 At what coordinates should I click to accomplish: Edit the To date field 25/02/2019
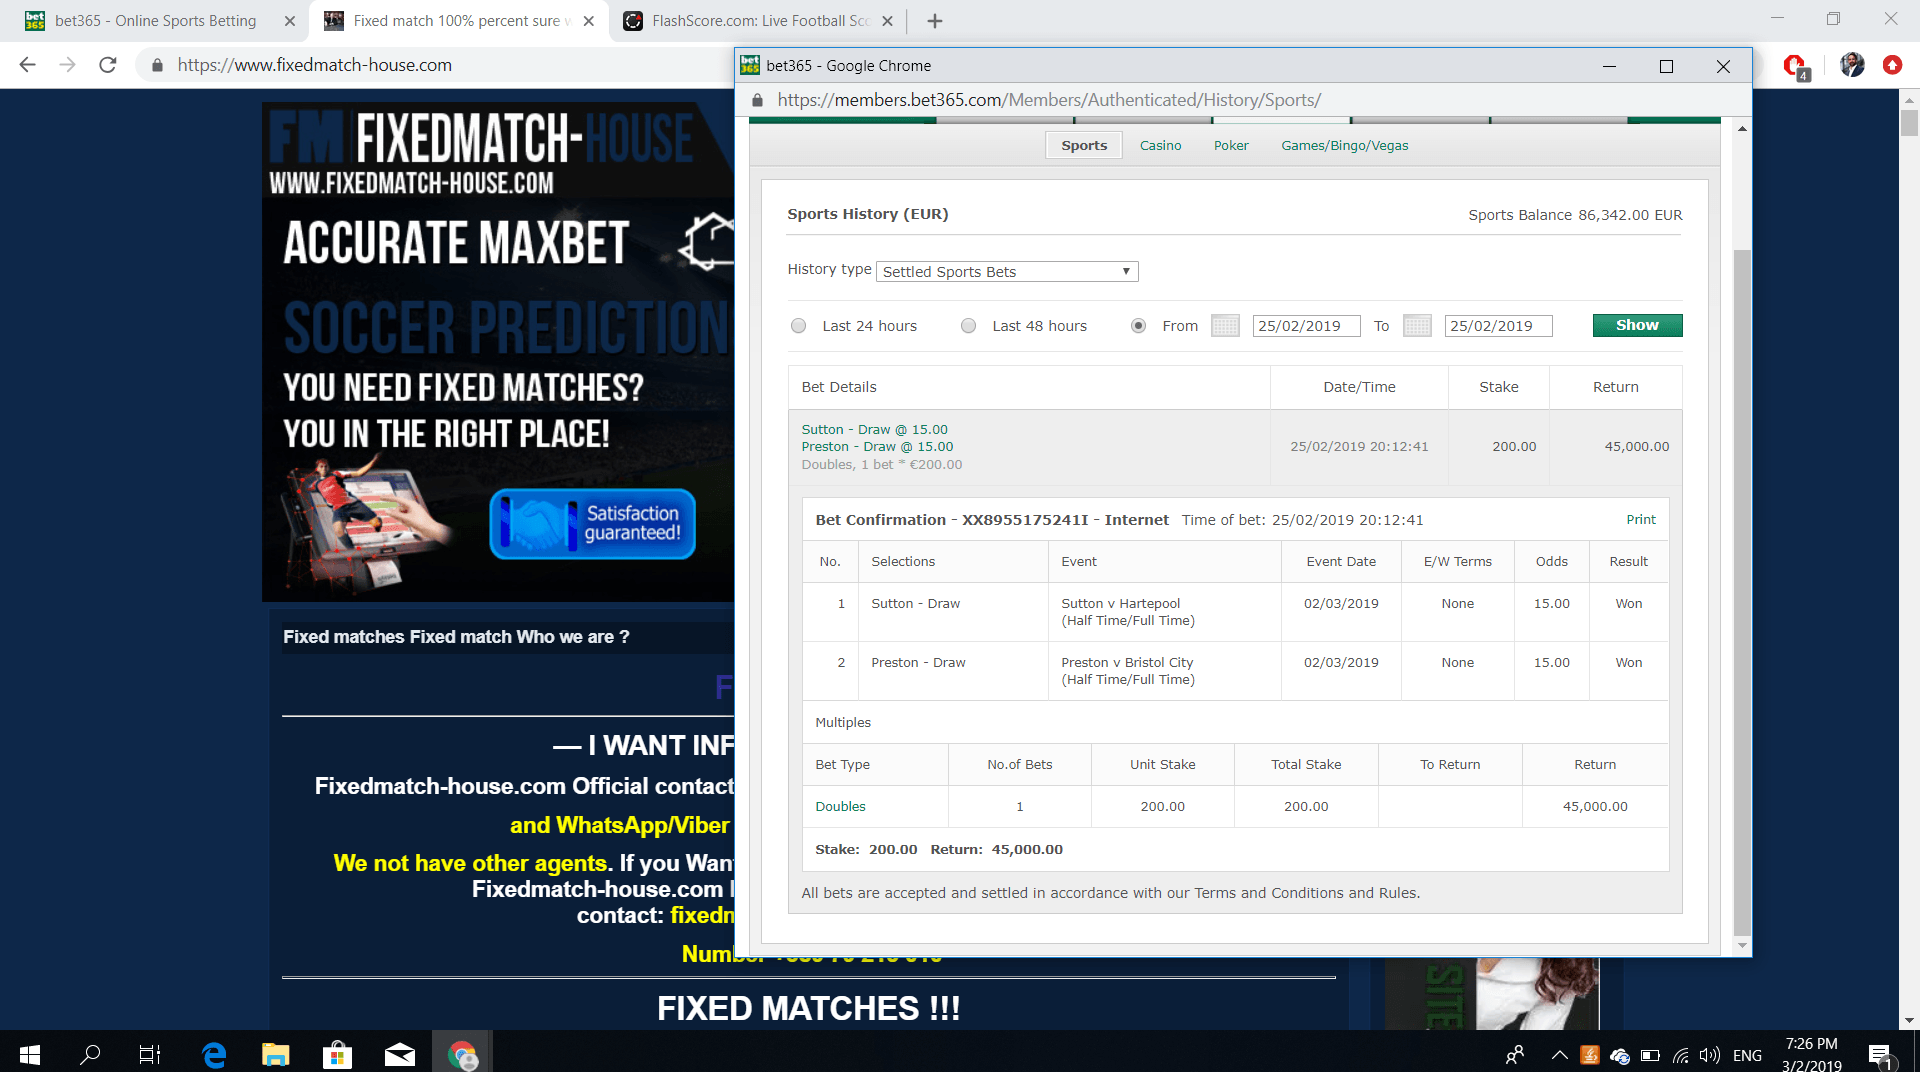1498,326
